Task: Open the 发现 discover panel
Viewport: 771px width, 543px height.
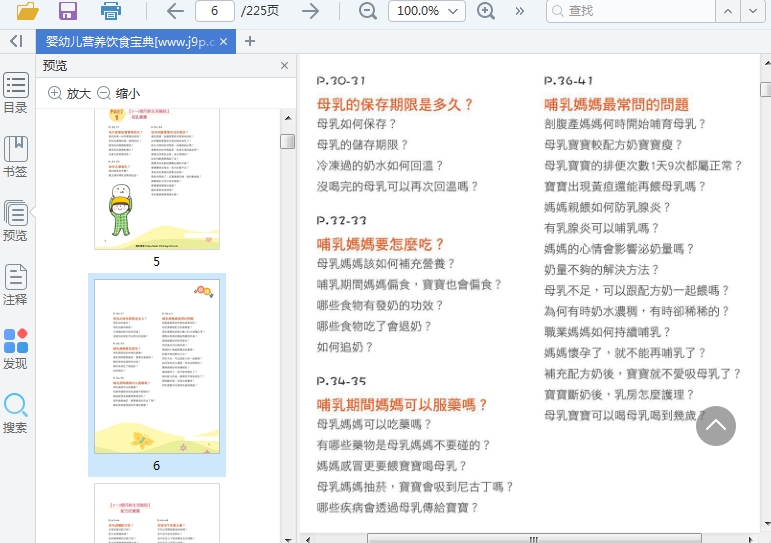Action: 15,349
